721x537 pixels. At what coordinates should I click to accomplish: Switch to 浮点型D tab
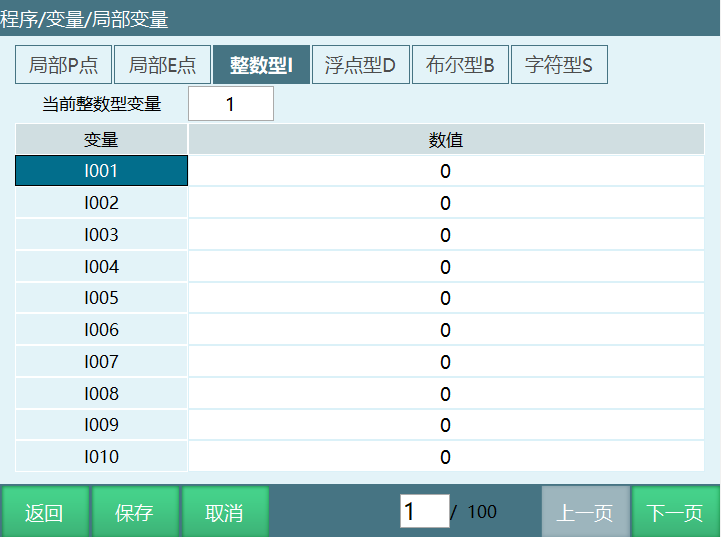click(360, 66)
